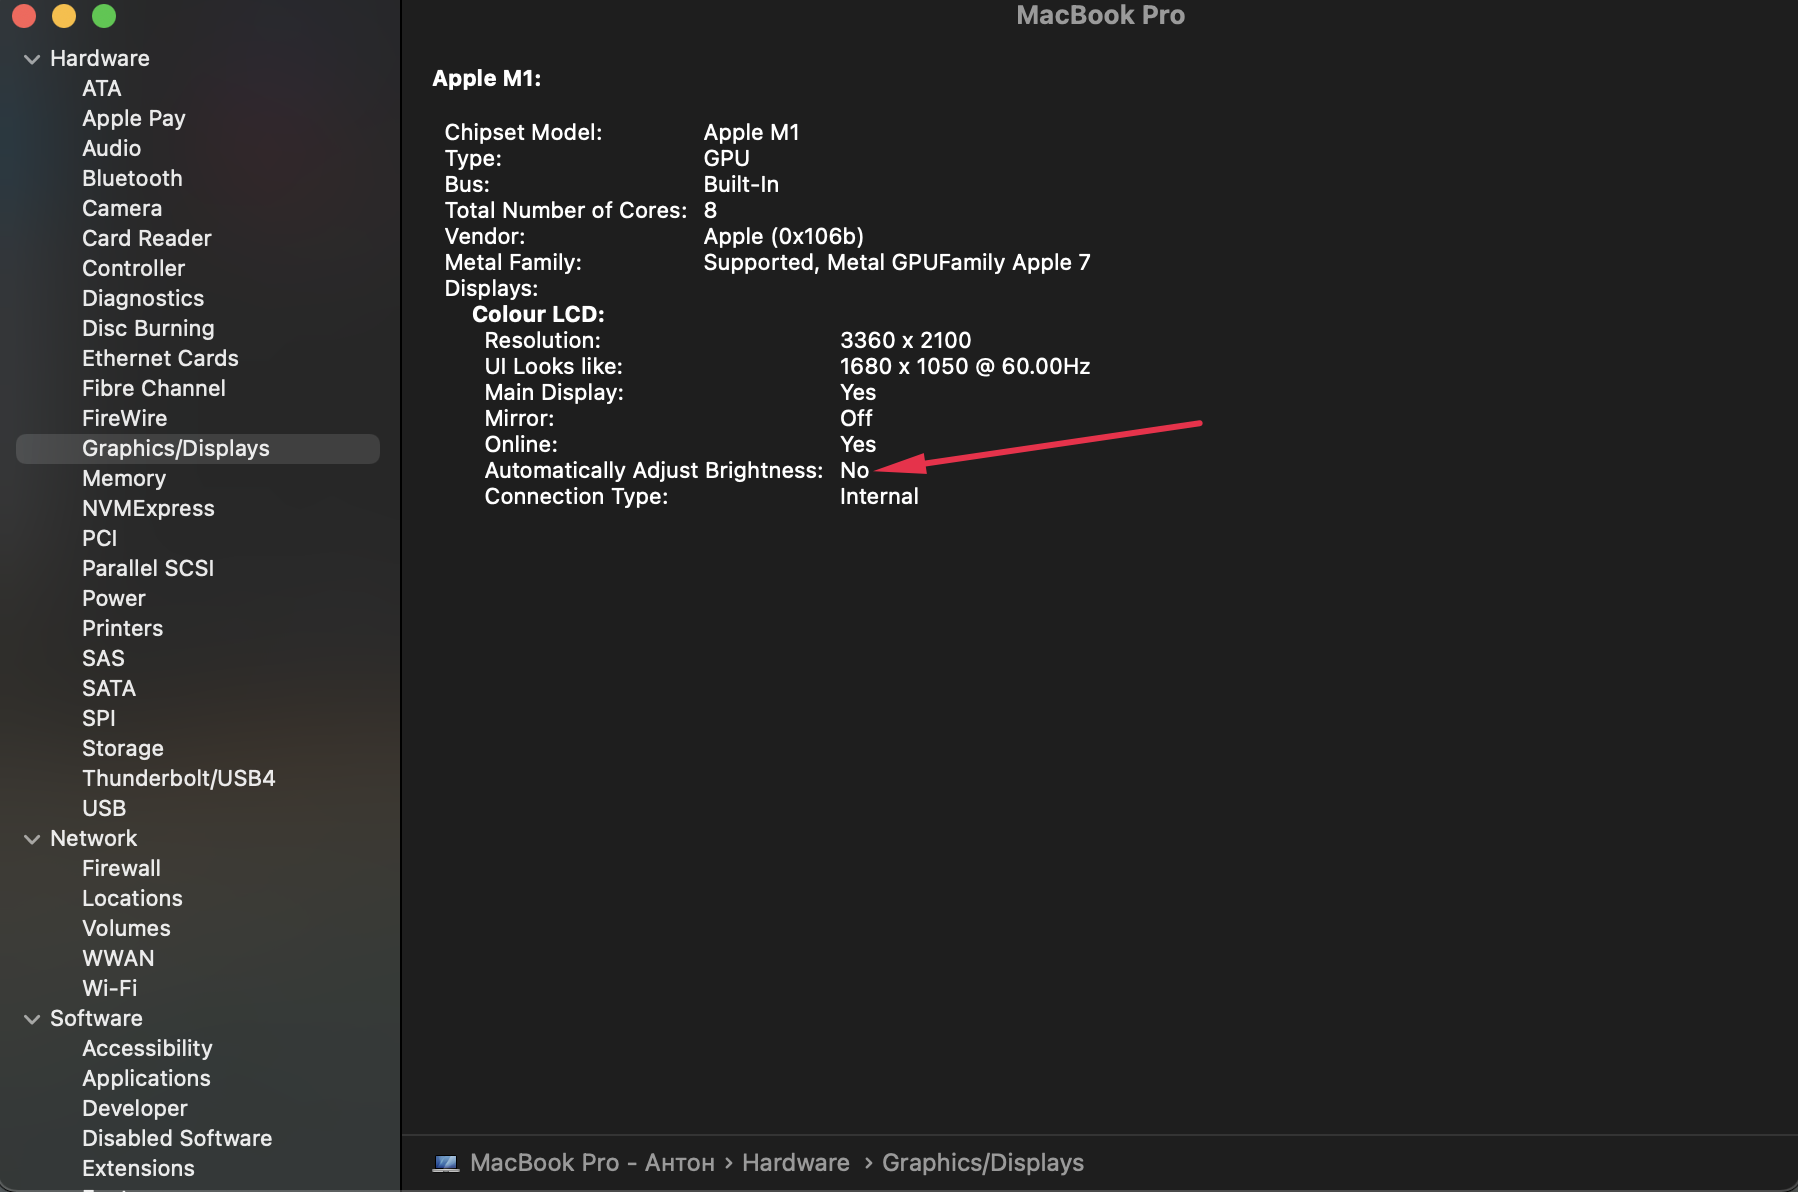Select Firewall under Network

coord(121,868)
